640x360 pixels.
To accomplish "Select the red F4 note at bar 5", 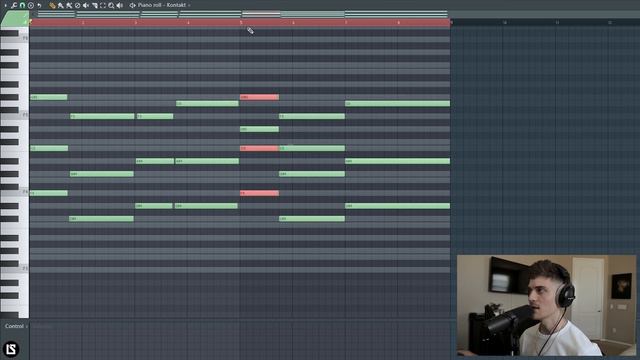I will (x=260, y=193).
